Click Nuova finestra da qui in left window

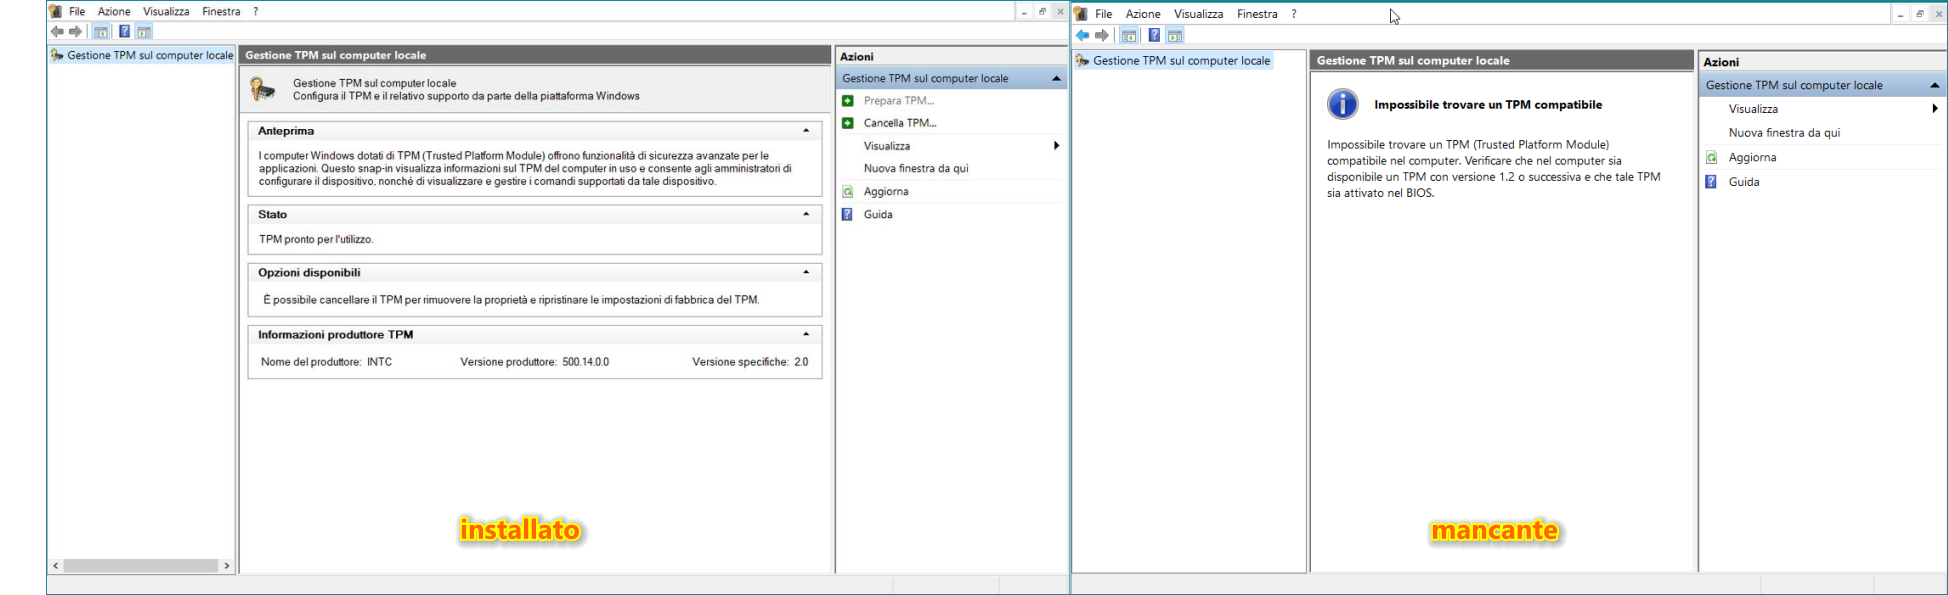[x=916, y=169]
